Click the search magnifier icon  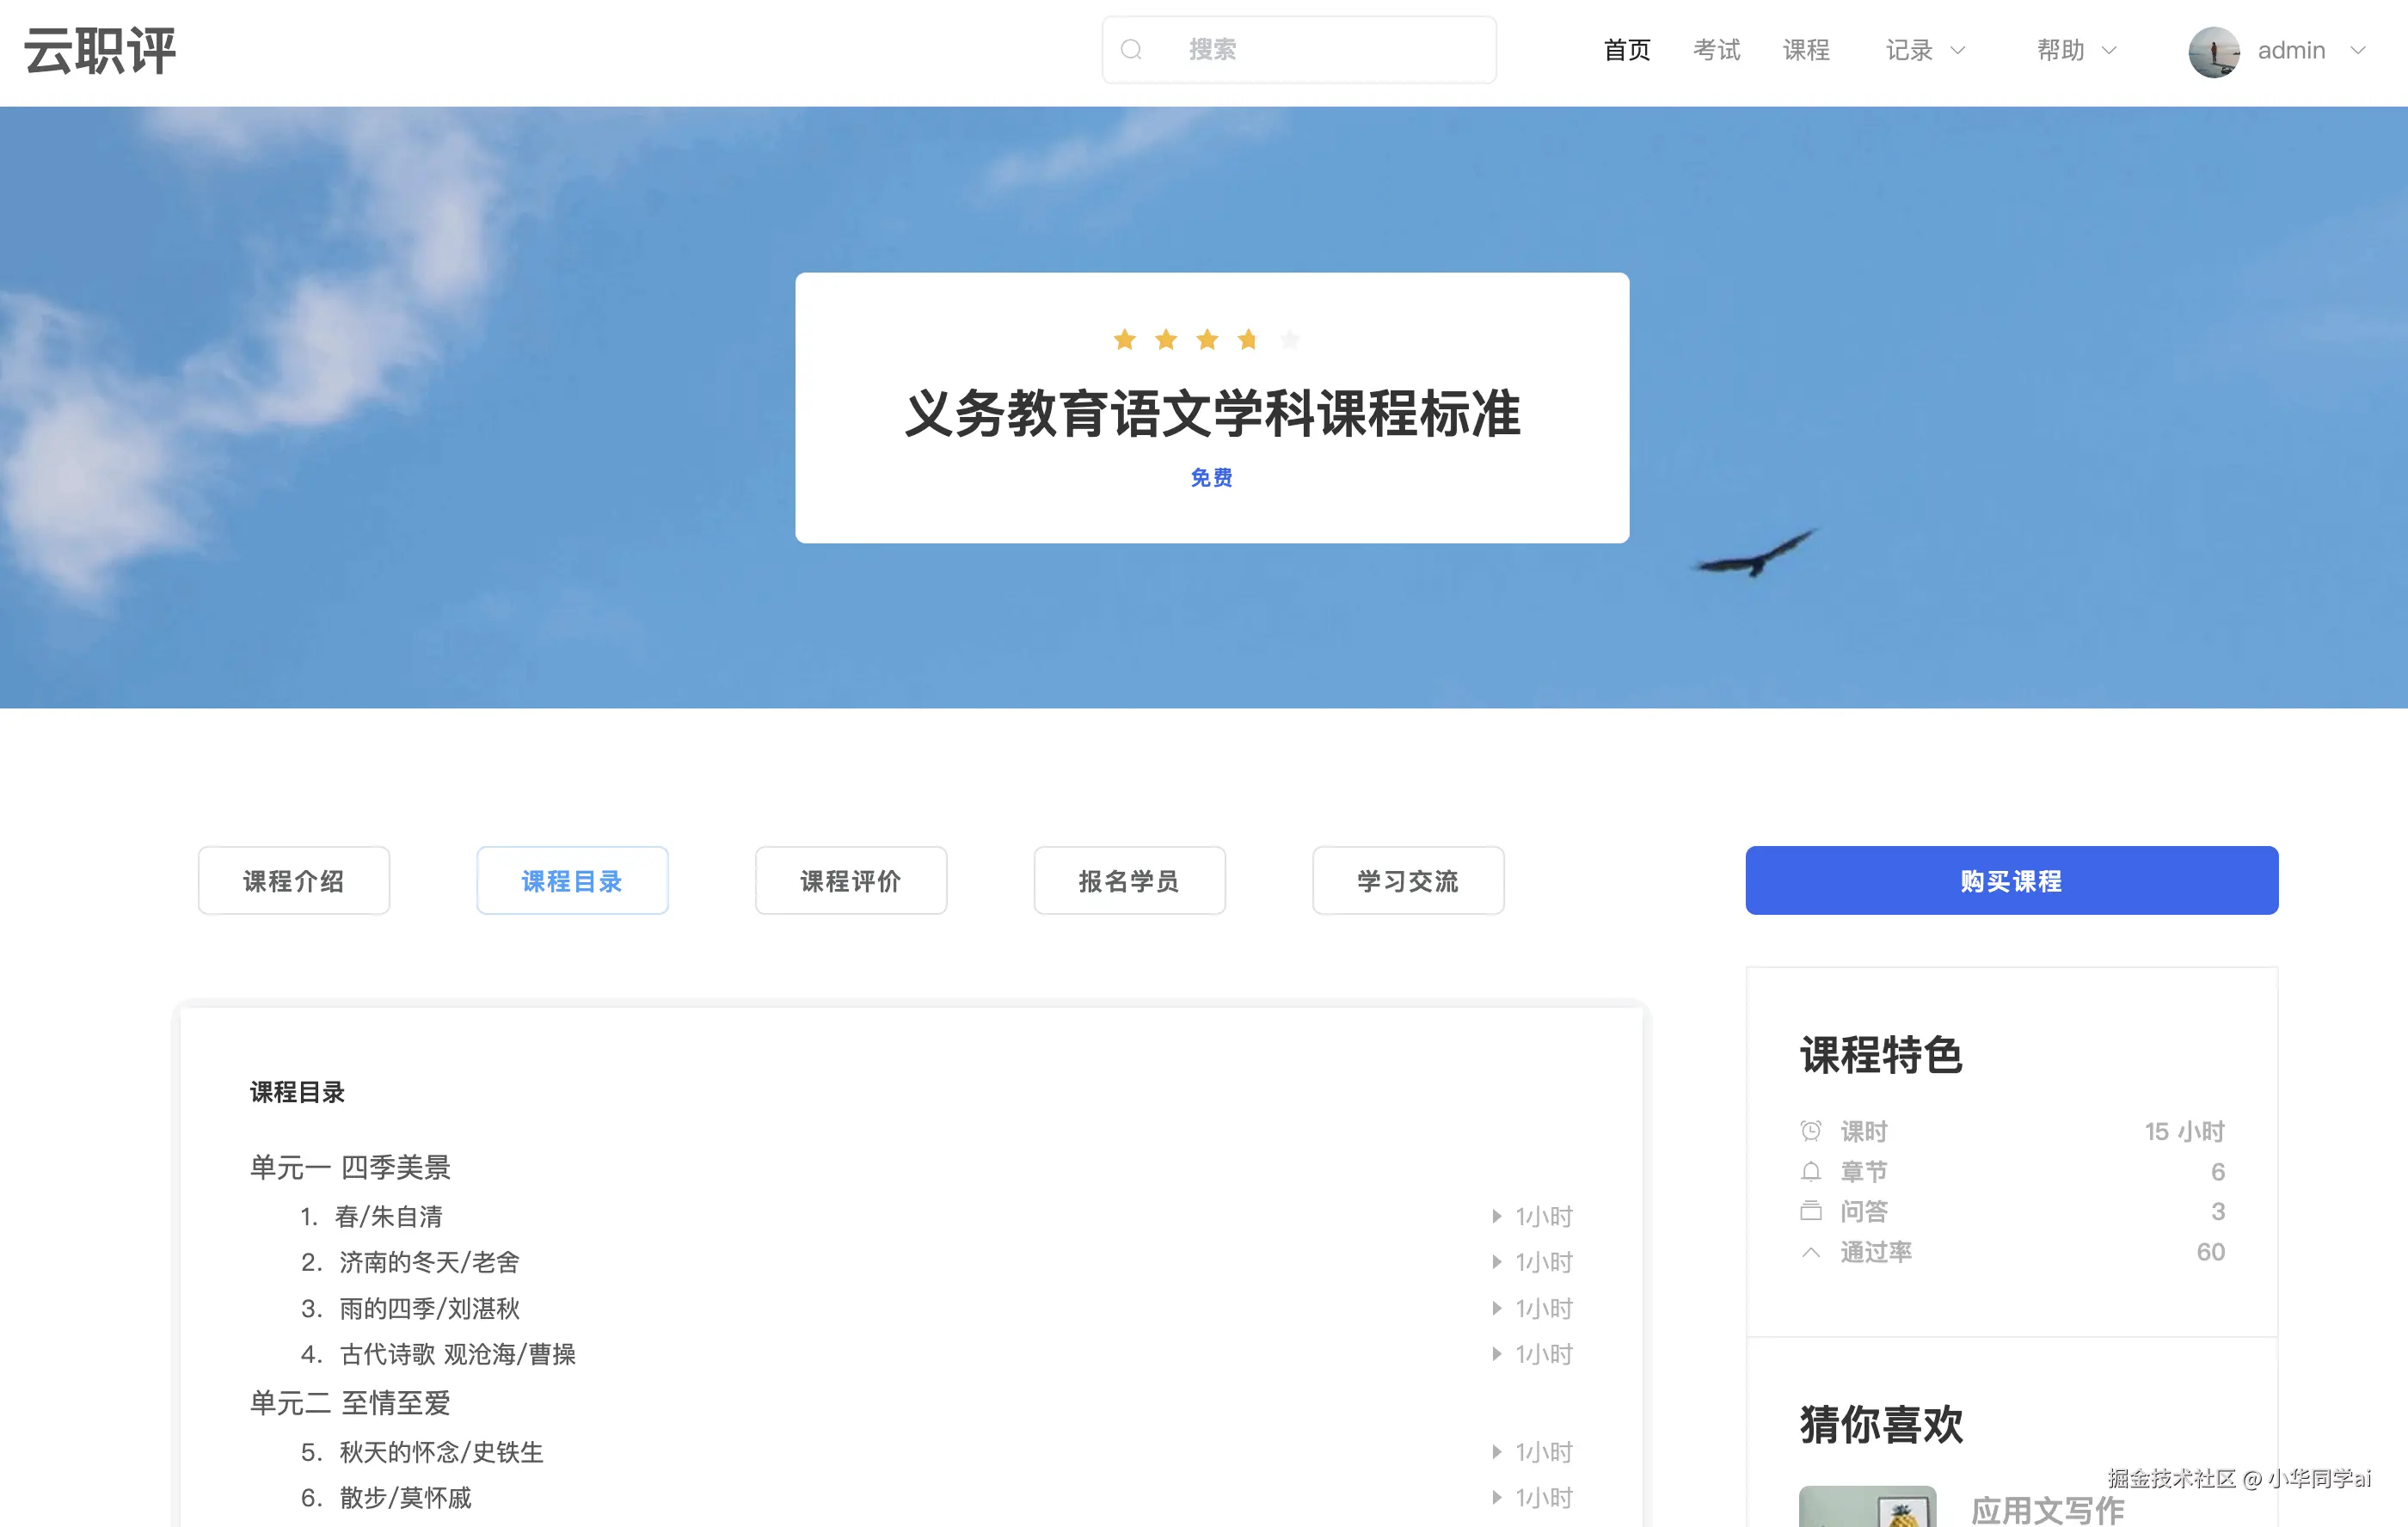click(1131, 50)
